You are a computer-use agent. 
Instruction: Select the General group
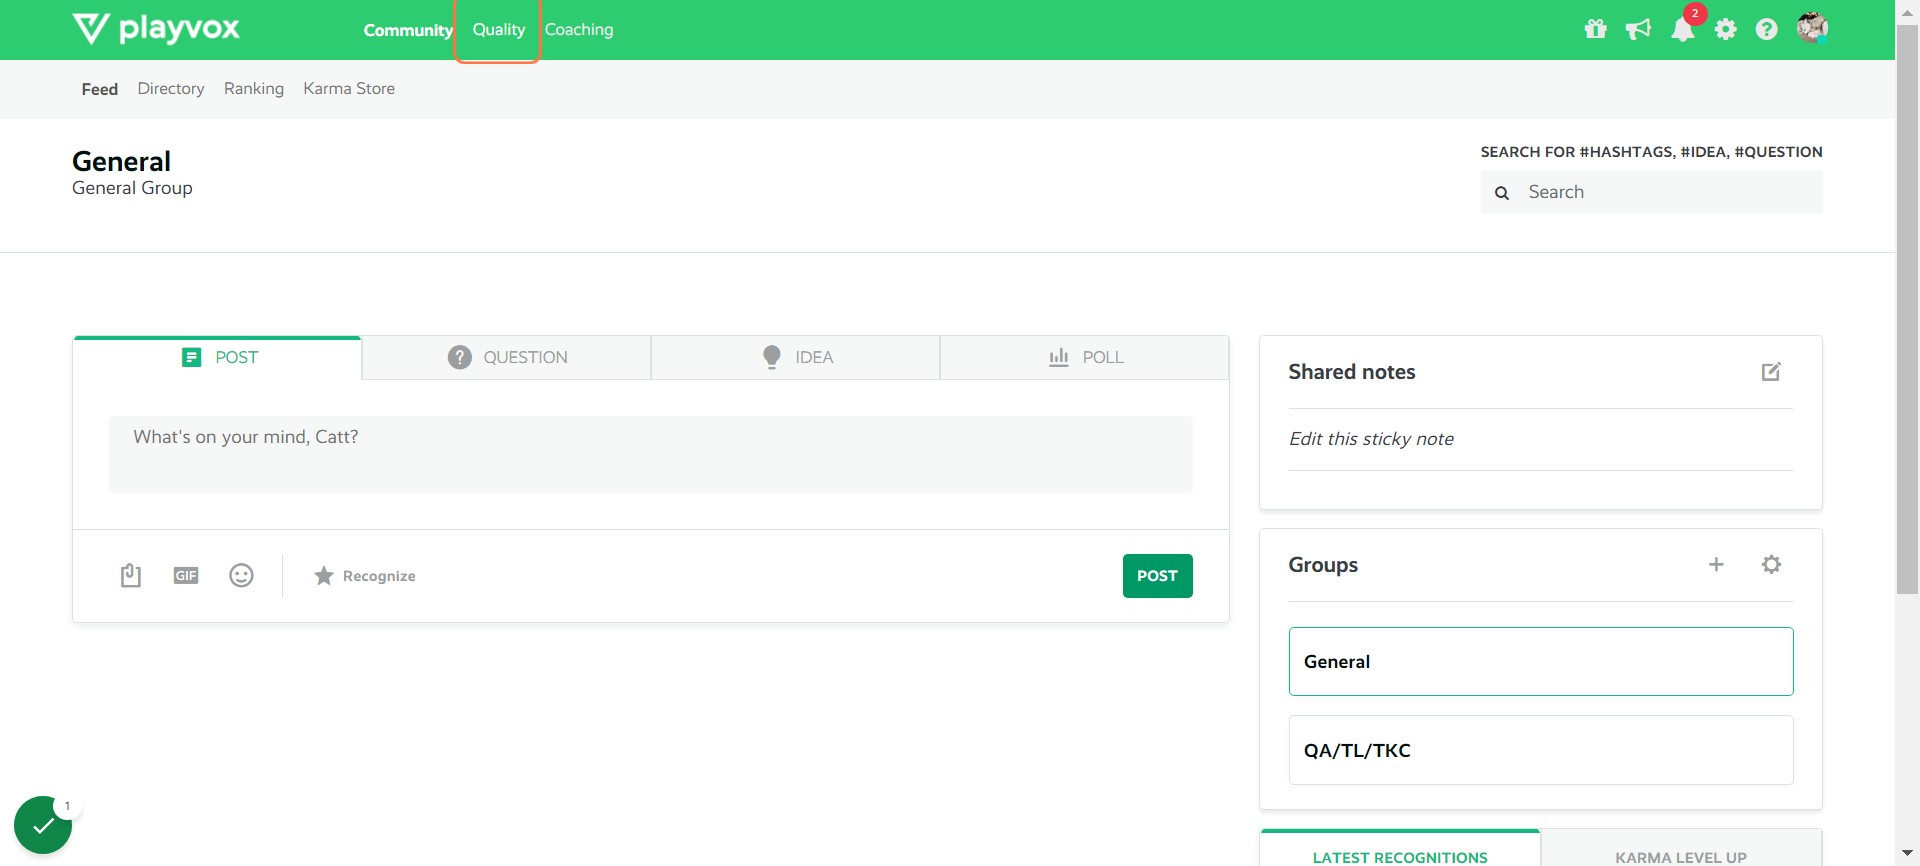(1540, 662)
